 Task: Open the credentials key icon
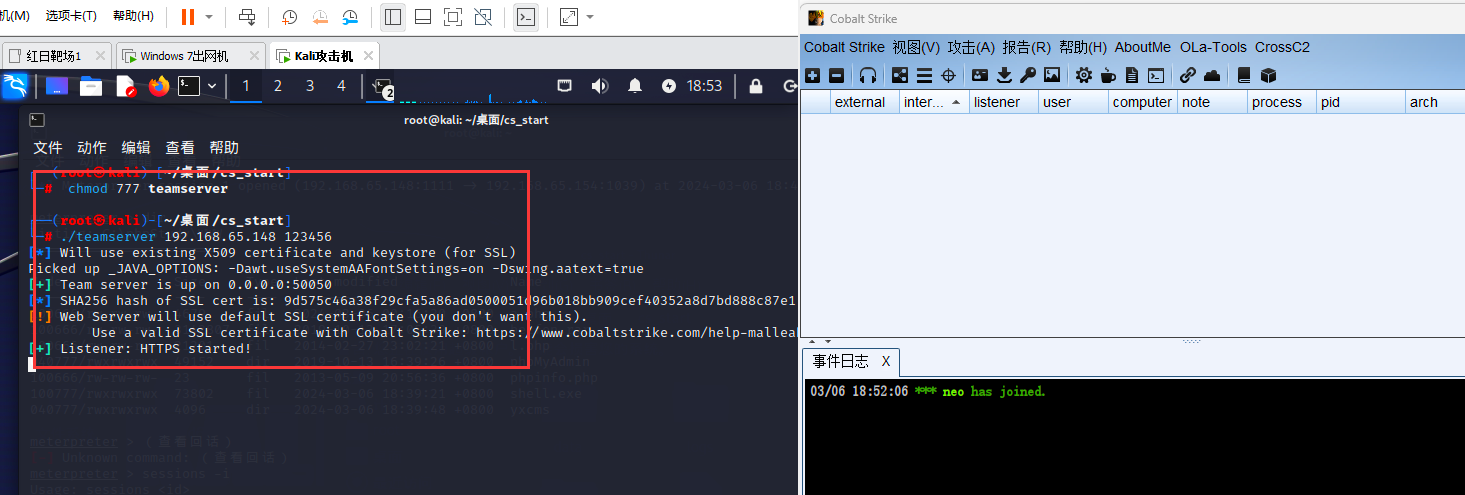pyautogui.click(x=1027, y=75)
